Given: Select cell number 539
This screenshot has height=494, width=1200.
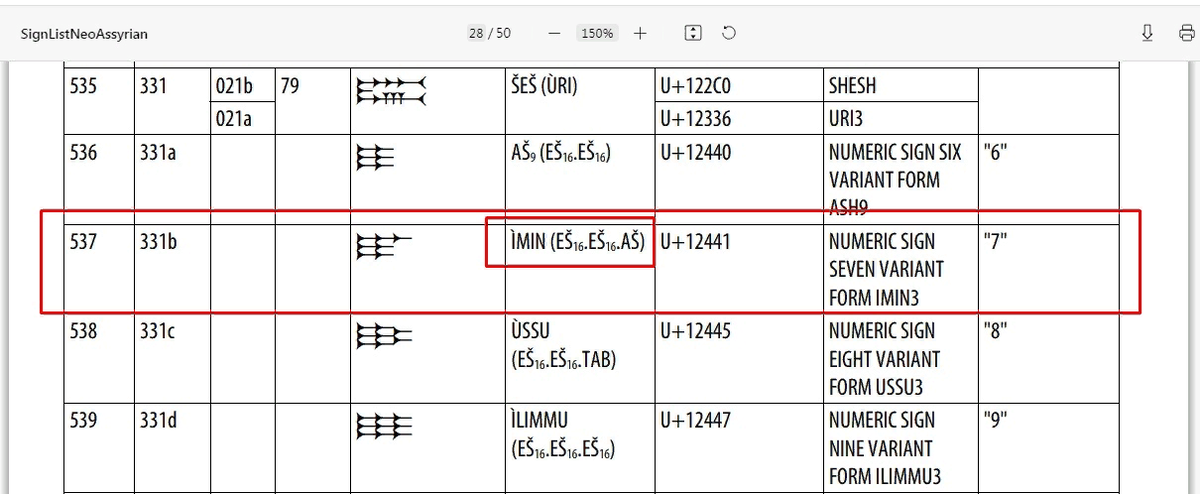Looking at the screenshot, I should pyautogui.click(x=83, y=420).
